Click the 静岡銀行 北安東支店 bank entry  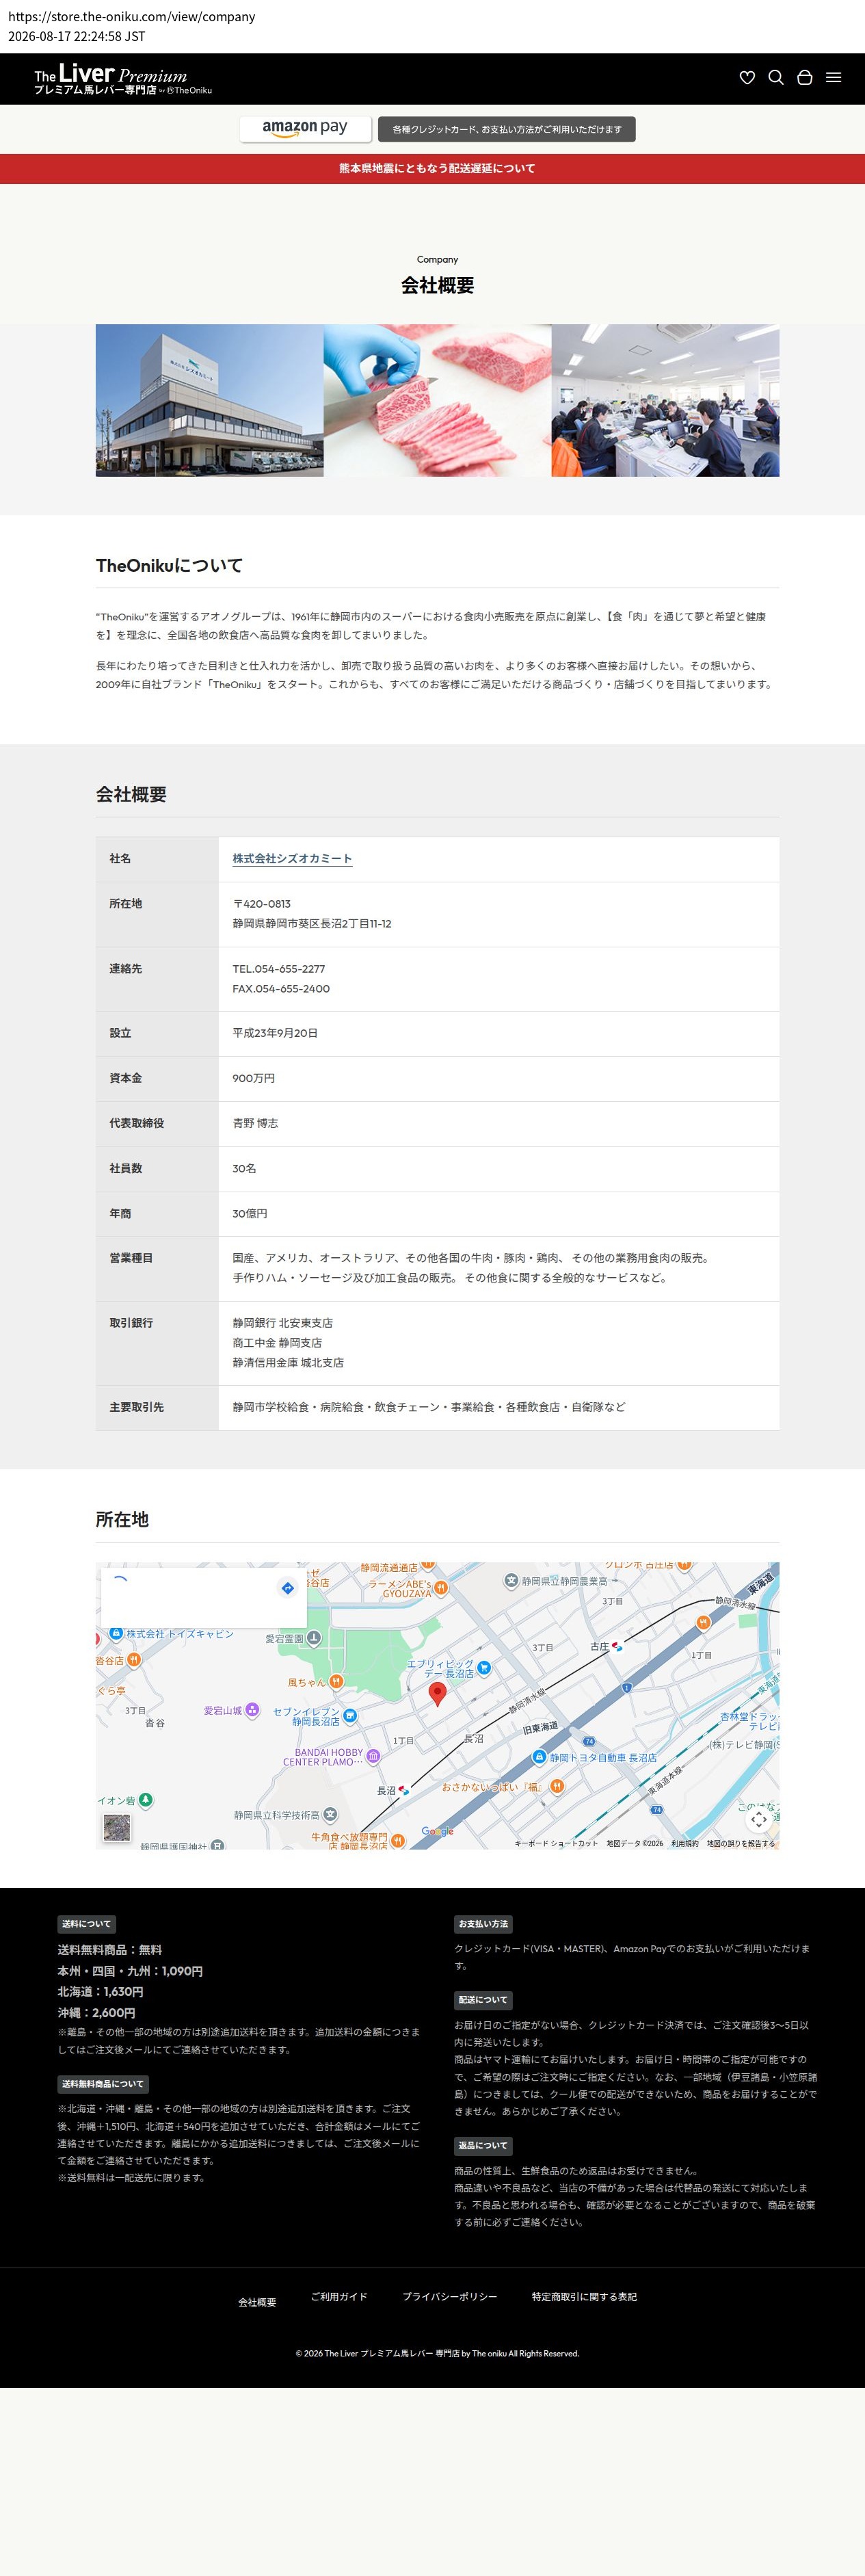point(283,1322)
